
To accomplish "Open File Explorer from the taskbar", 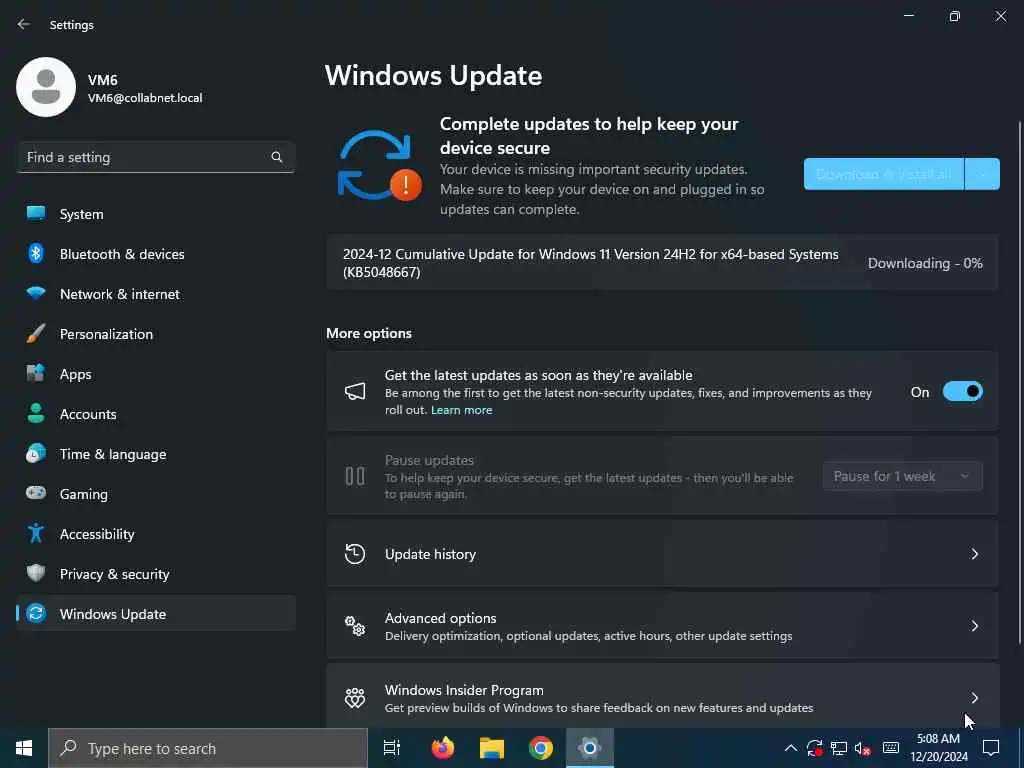I will (x=492, y=748).
